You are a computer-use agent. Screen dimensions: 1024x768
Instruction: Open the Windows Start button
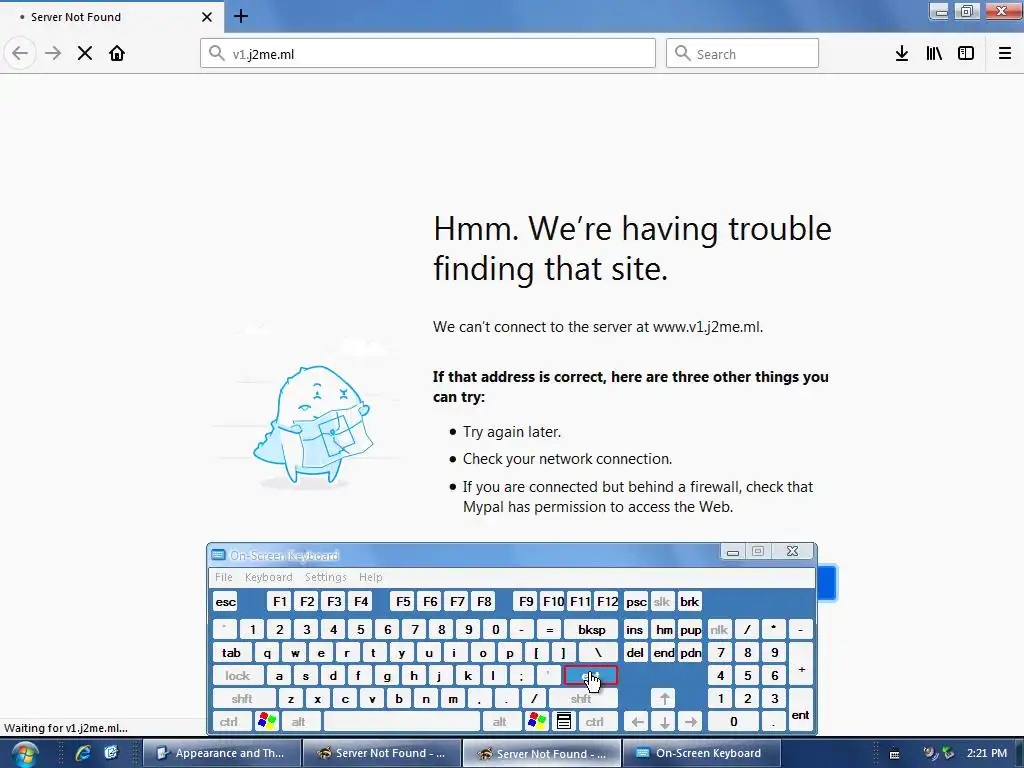point(24,754)
